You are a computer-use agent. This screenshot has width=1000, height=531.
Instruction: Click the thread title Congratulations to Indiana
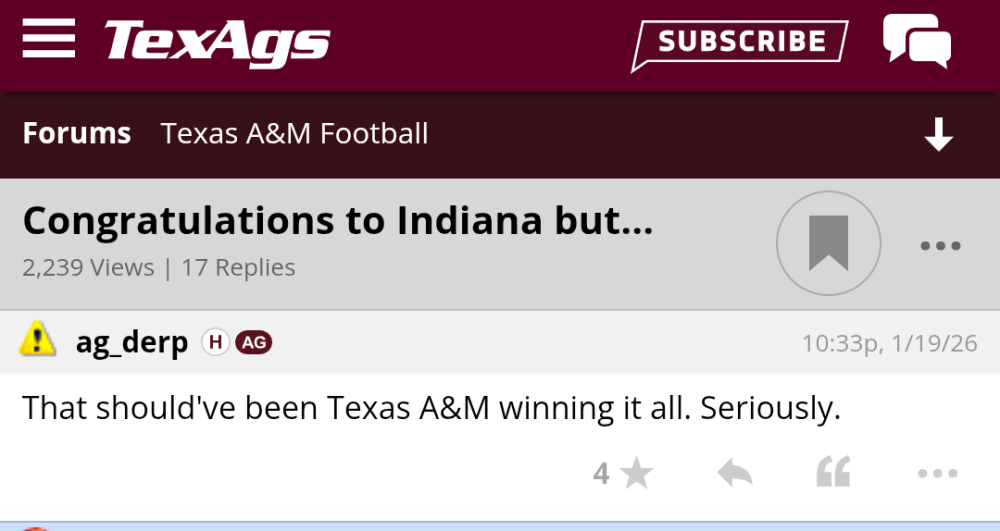tap(337, 221)
